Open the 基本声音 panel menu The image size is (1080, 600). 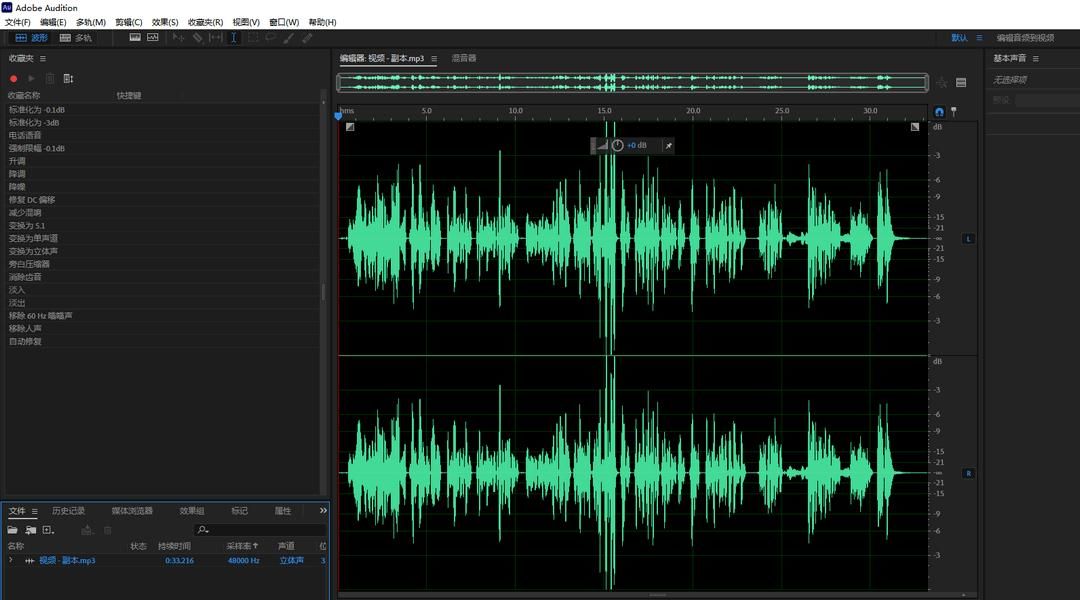[1035, 59]
